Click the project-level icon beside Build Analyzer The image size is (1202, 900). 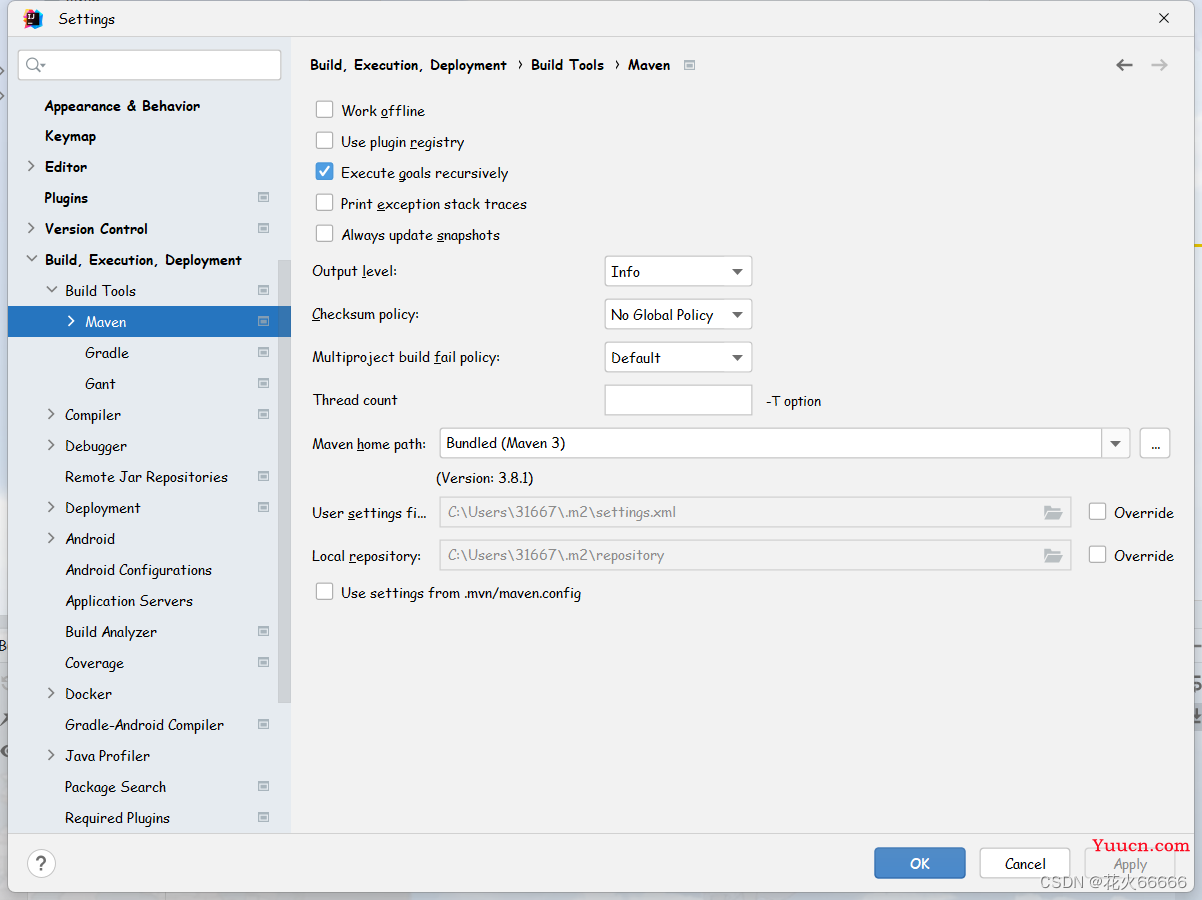[x=263, y=632]
